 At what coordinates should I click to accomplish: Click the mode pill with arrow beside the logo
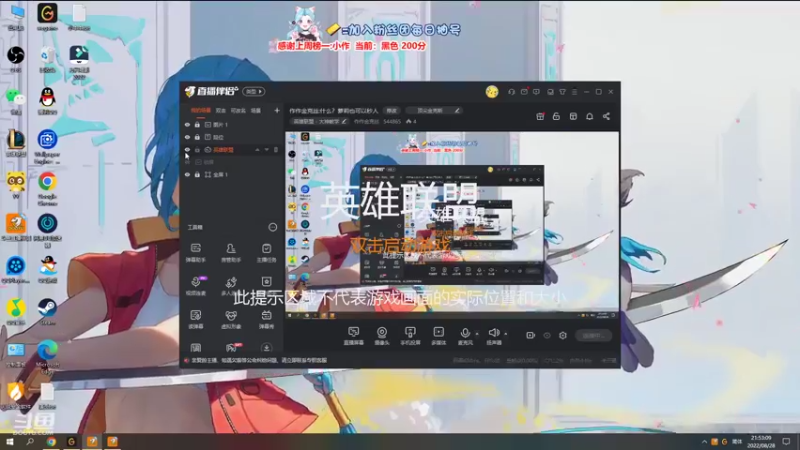coord(254,91)
